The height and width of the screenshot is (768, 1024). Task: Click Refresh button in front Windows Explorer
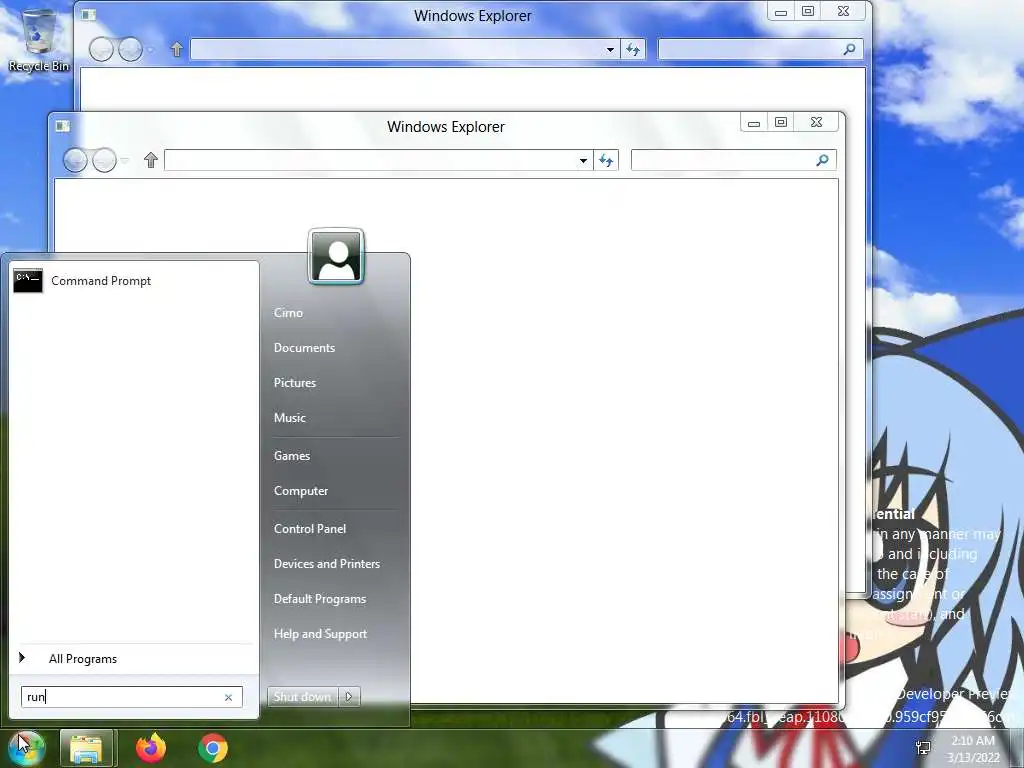606,161
